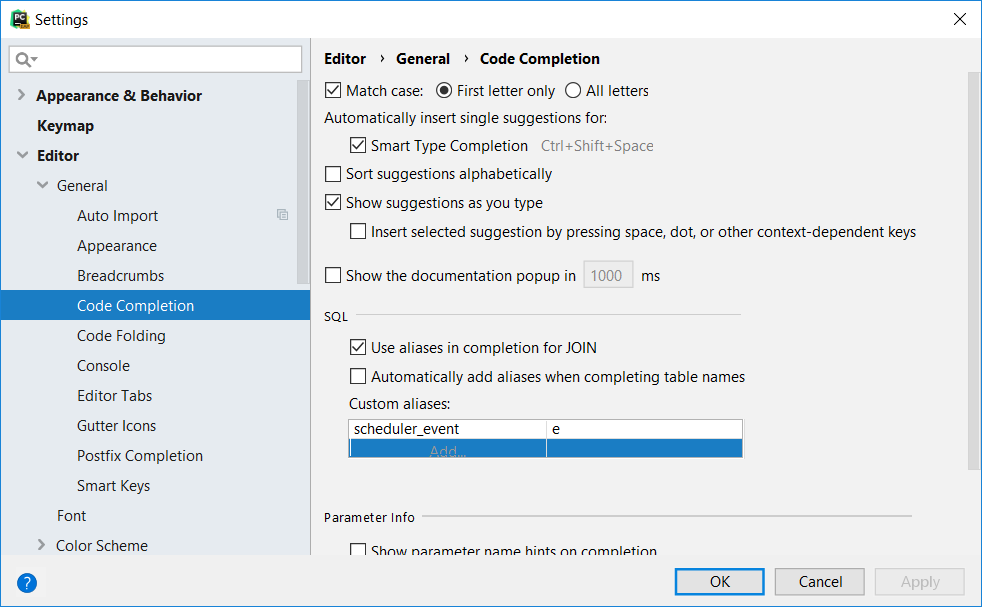Expand the Color Scheme node

click(x=42, y=546)
